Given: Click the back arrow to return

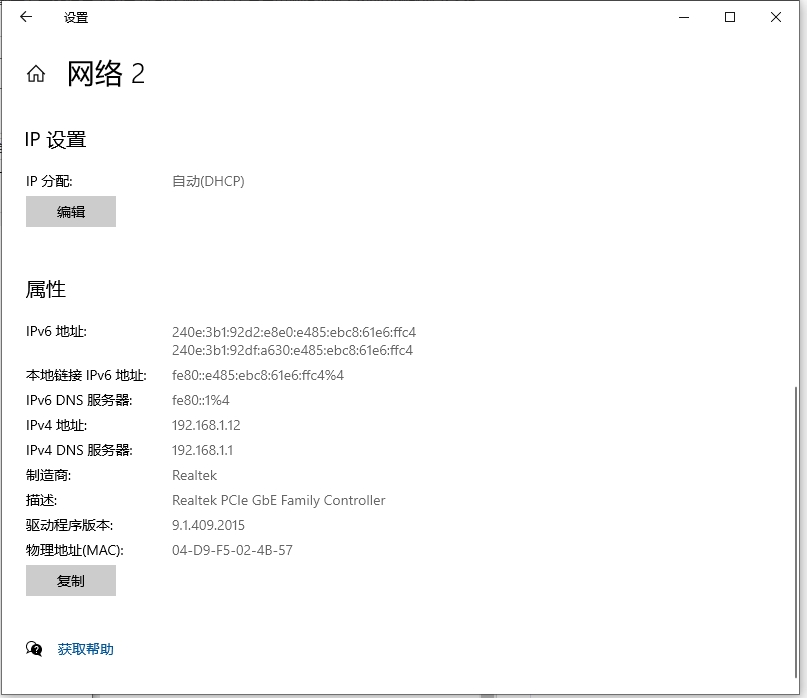Looking at the screenshot, I should (x=26, y=17).
